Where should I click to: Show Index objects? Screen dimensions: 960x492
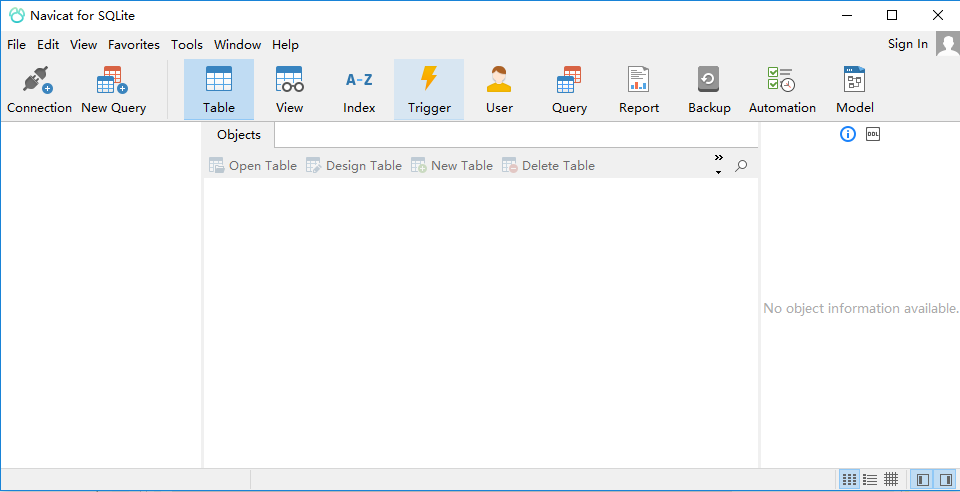point(359,89)
